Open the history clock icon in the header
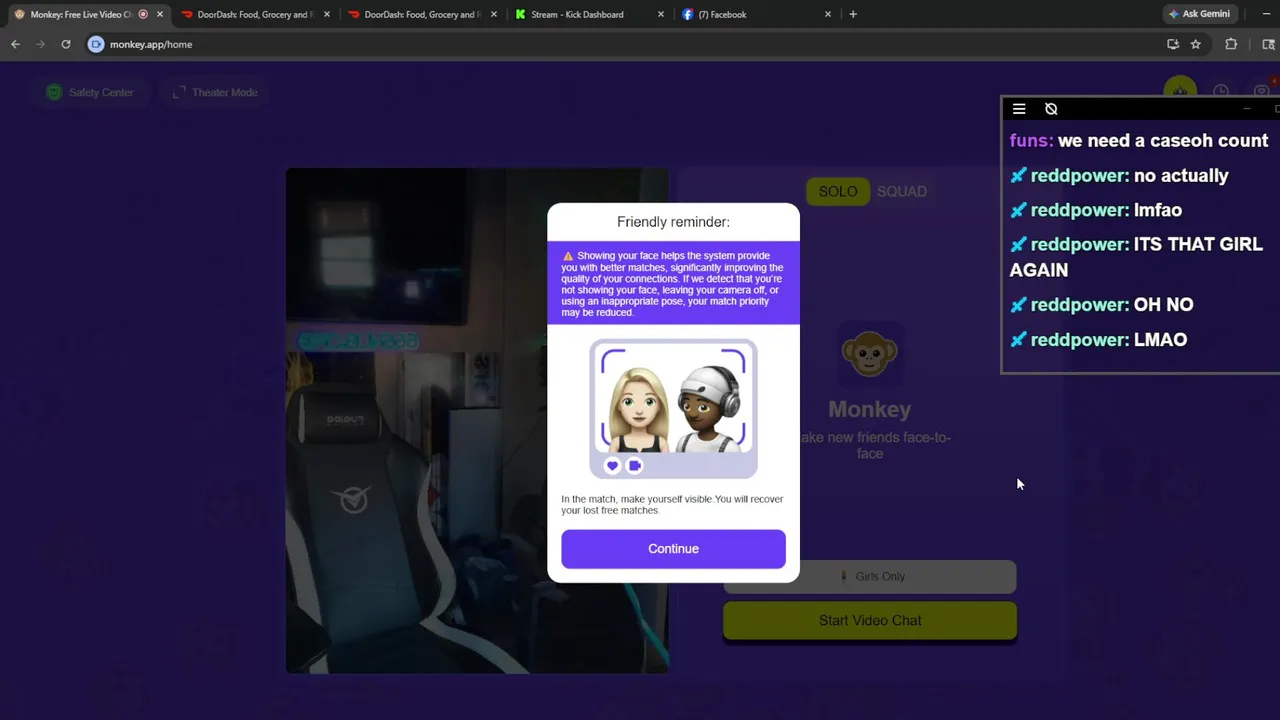This screenshot has width=1280, height=720. pos(1221,92)
